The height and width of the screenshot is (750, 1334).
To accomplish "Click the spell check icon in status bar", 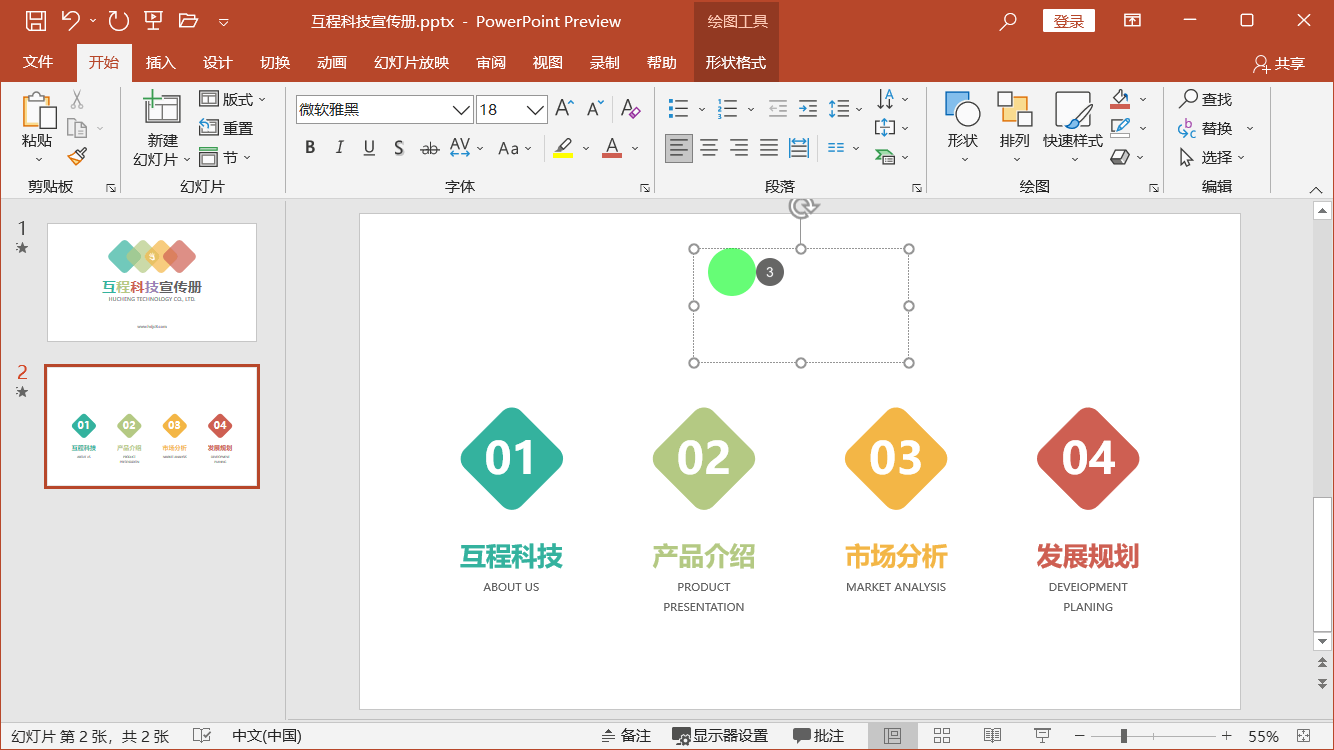I will tap(201, 736).
